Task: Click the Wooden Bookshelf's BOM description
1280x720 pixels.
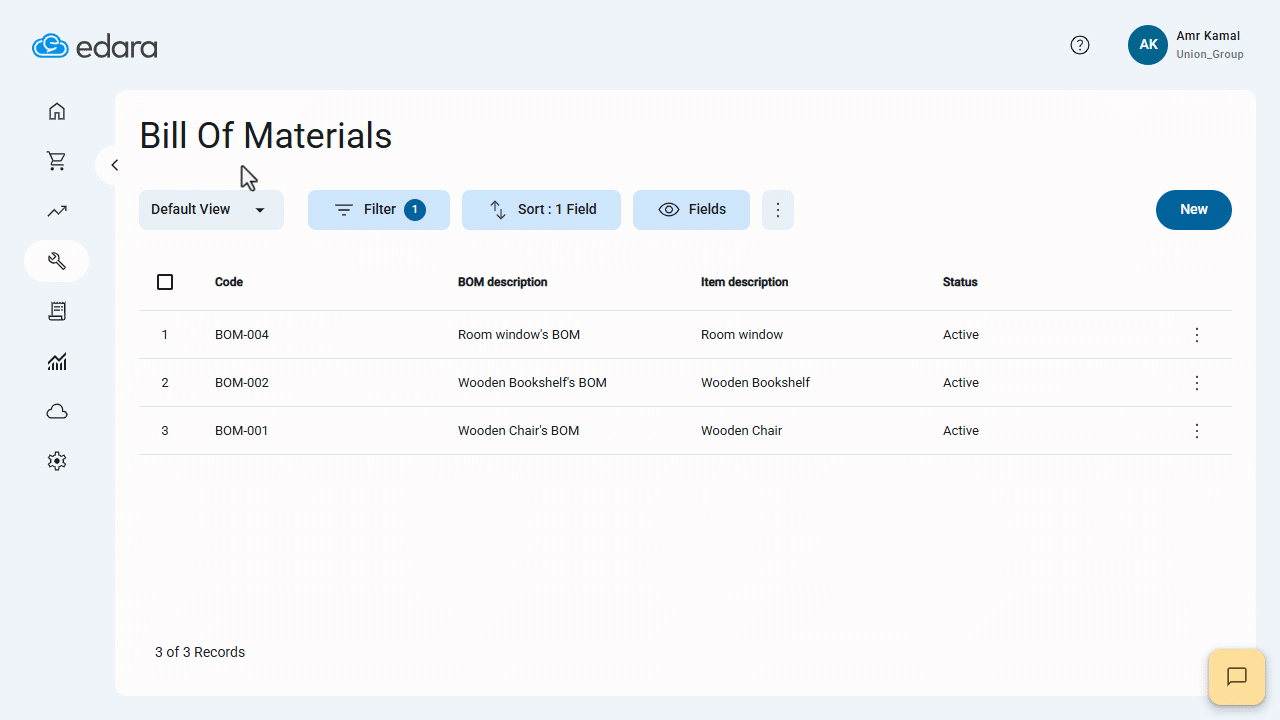Action: (532, 383)
